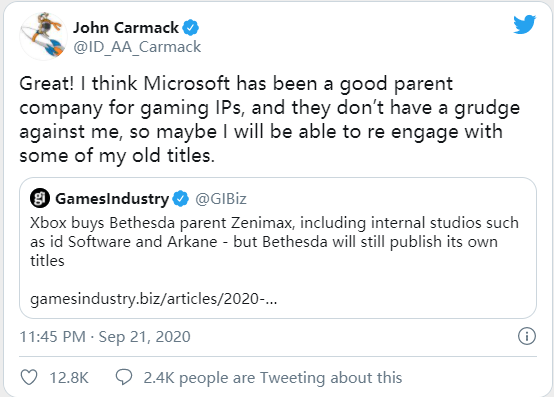Open the John Carmack display name
The width and height of the screenshot is (554, 397).
tap(126, 28)
